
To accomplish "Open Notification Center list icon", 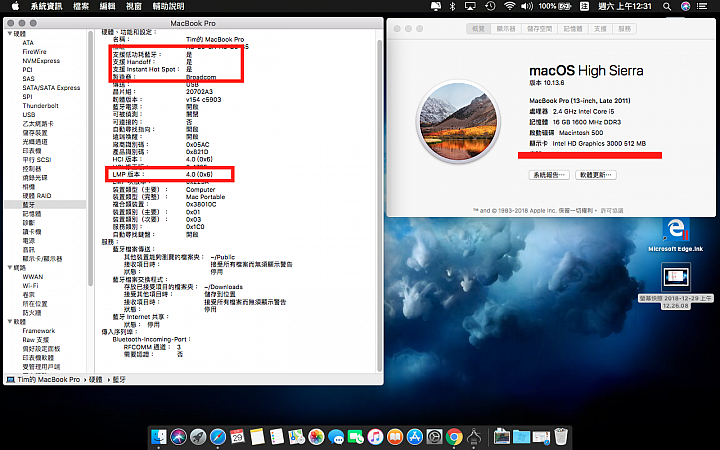I will pos(702,6).
